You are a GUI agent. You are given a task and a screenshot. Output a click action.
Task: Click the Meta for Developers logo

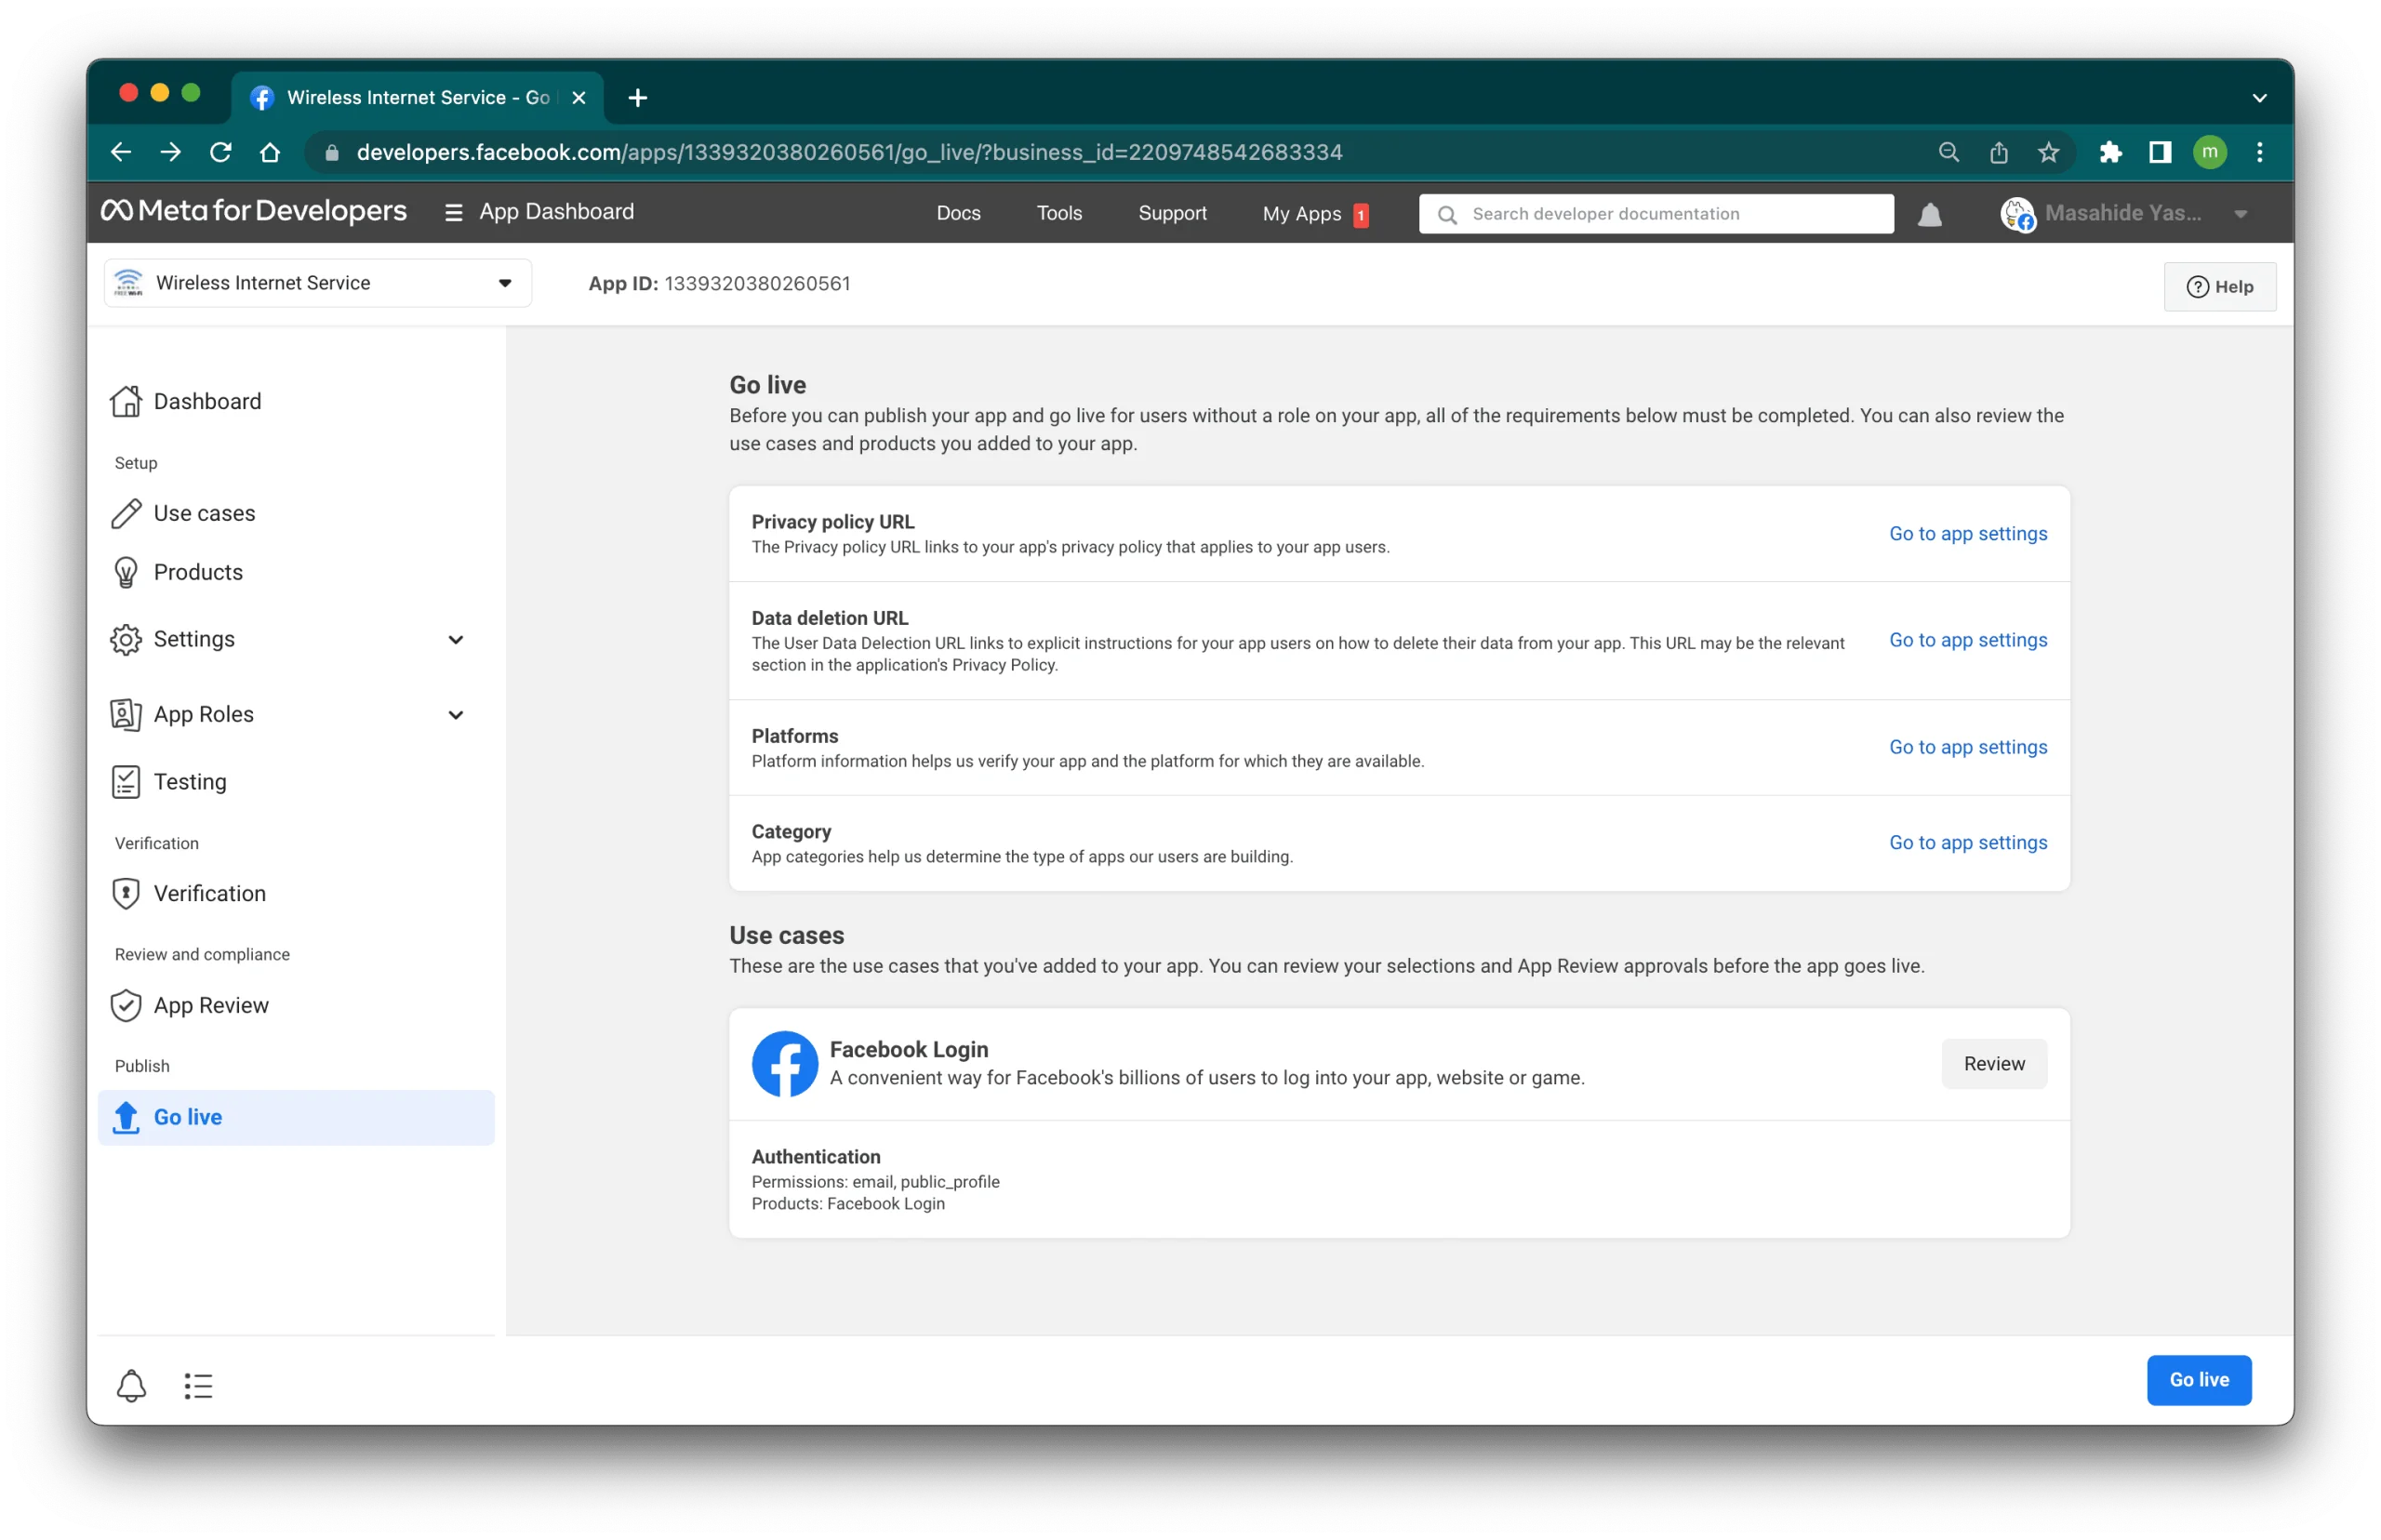[254, 211]
